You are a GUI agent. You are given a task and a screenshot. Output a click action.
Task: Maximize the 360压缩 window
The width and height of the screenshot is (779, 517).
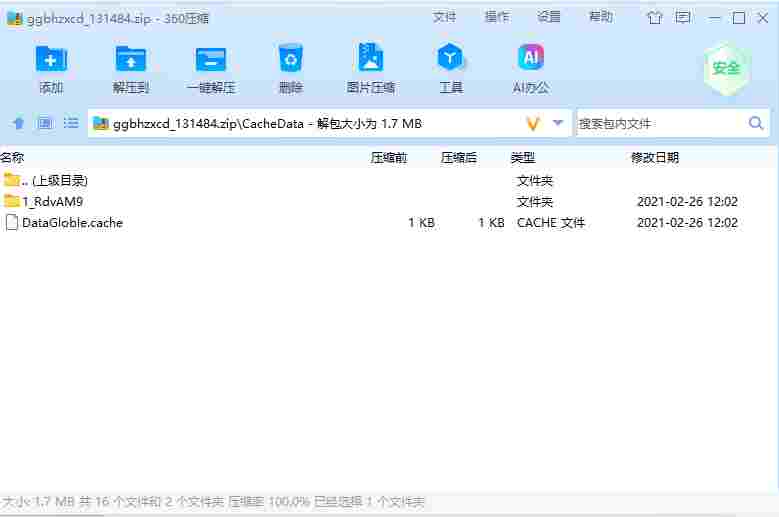click(x=739, y=18)
